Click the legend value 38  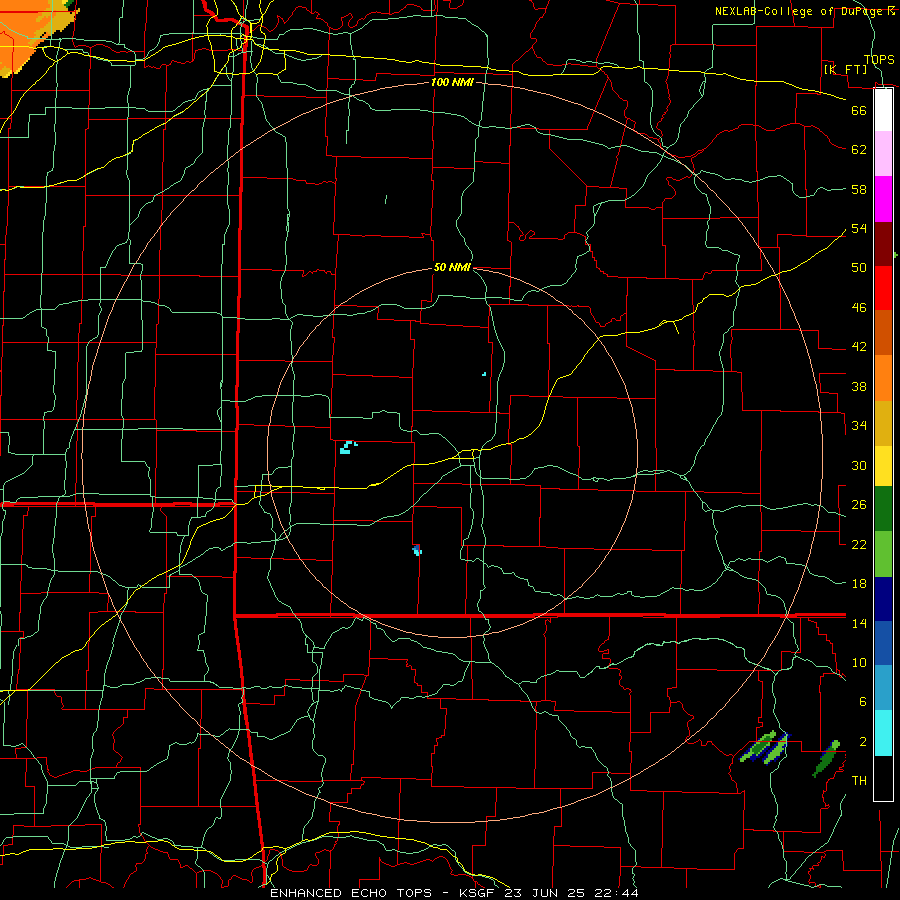point(859,386)
